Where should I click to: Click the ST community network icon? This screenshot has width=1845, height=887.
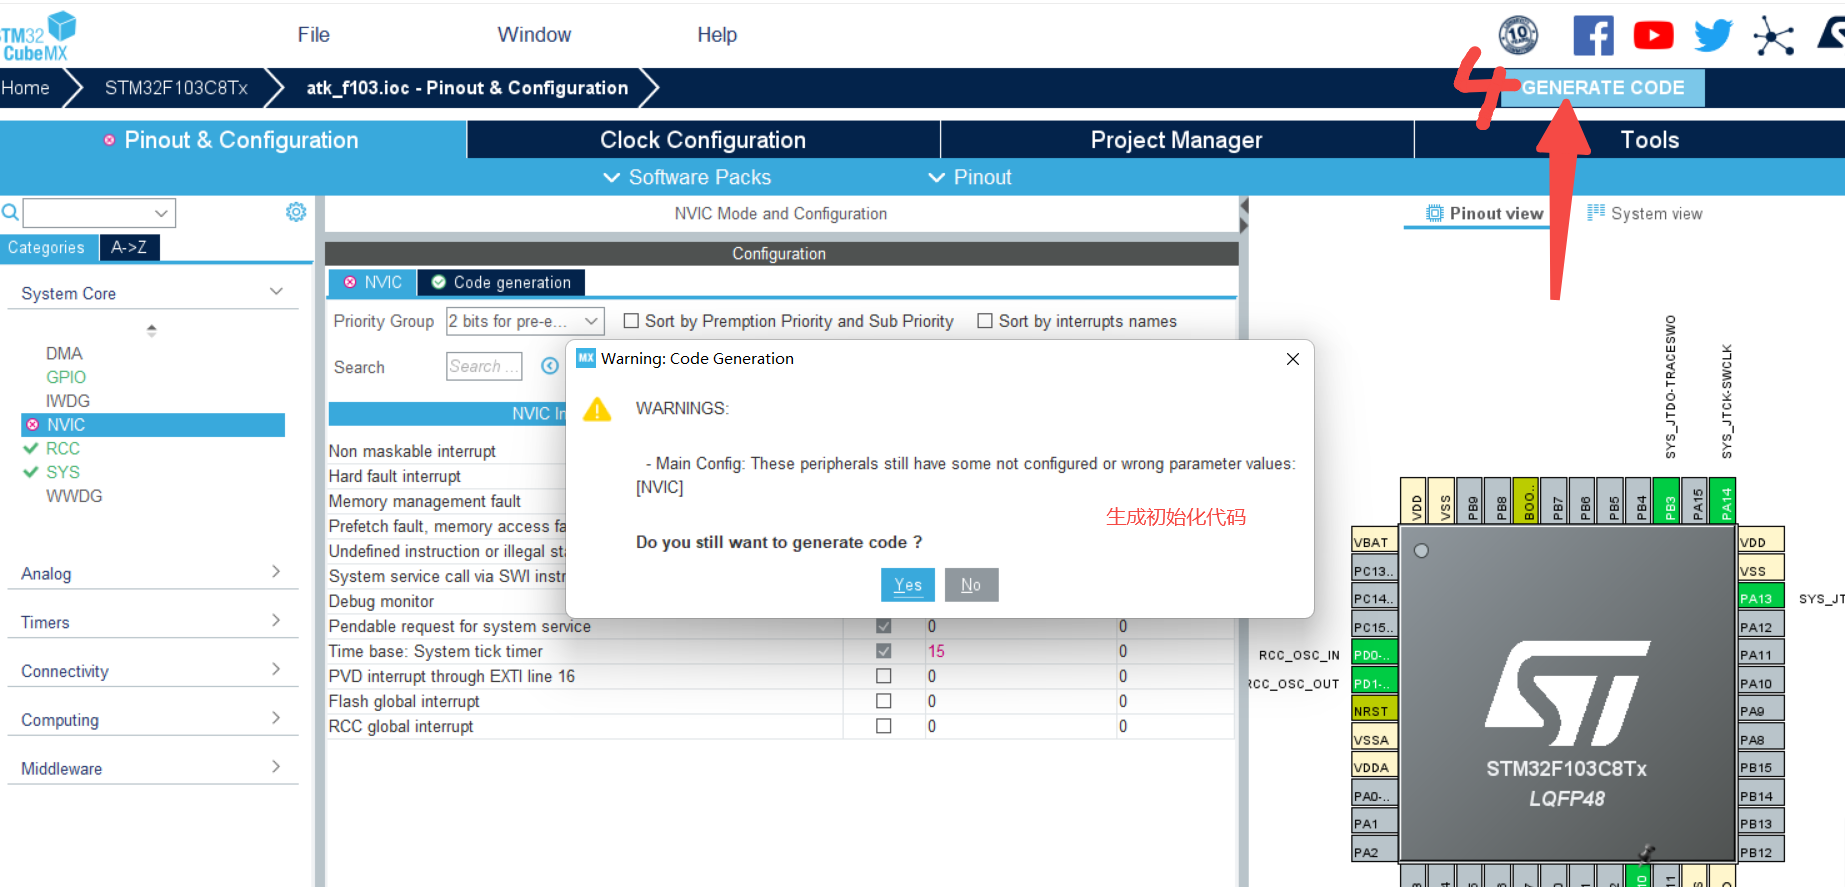1773,37
